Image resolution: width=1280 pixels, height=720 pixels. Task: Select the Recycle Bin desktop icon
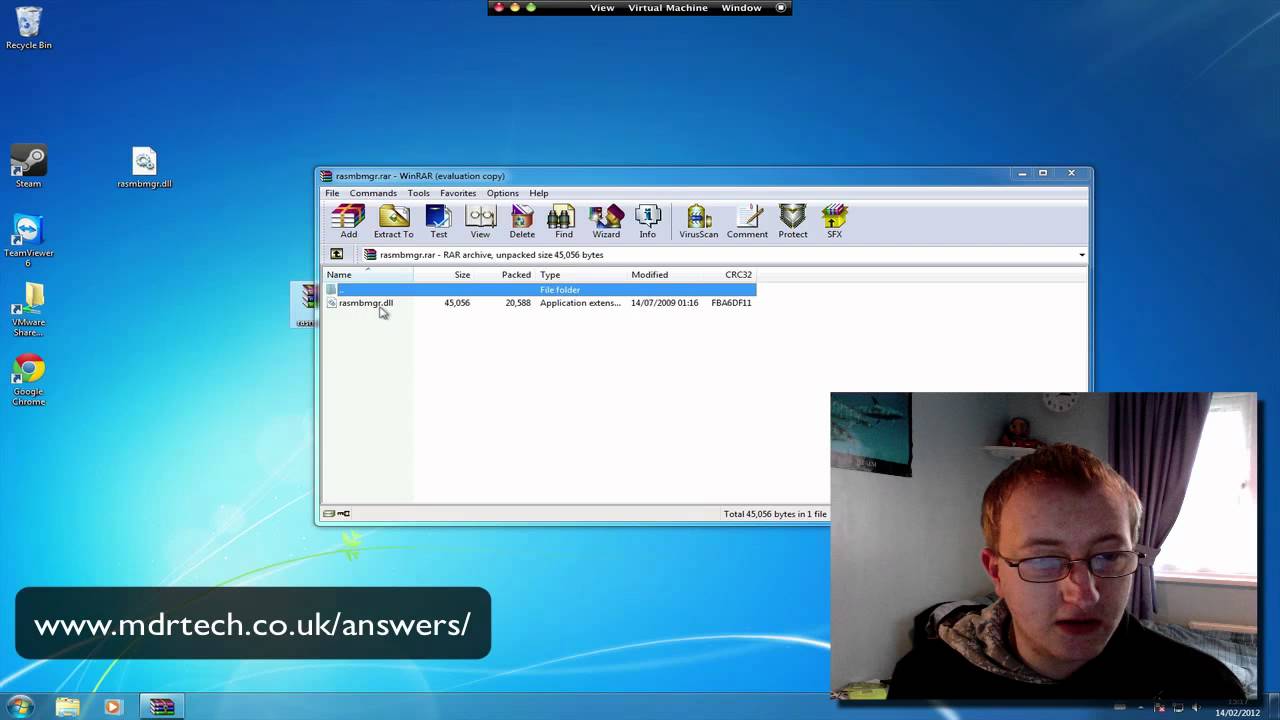coord(28,28)
